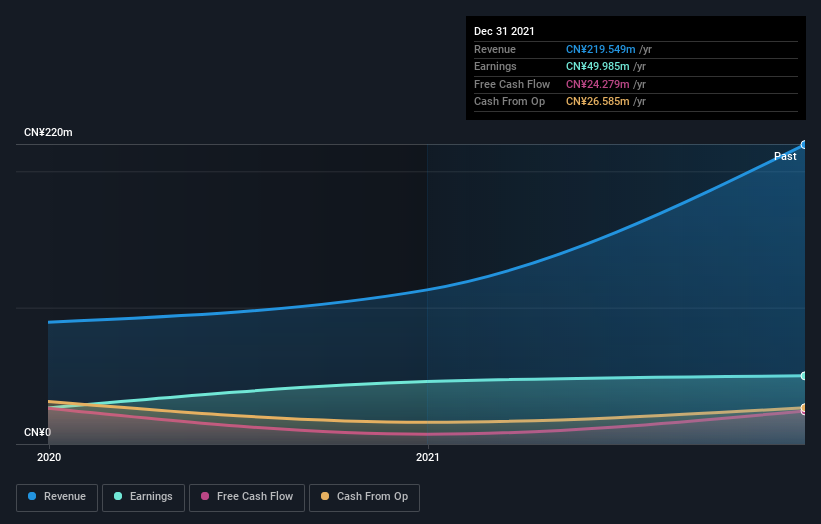Click the Cash From Op tooltip row label

[x=509, y=101]
